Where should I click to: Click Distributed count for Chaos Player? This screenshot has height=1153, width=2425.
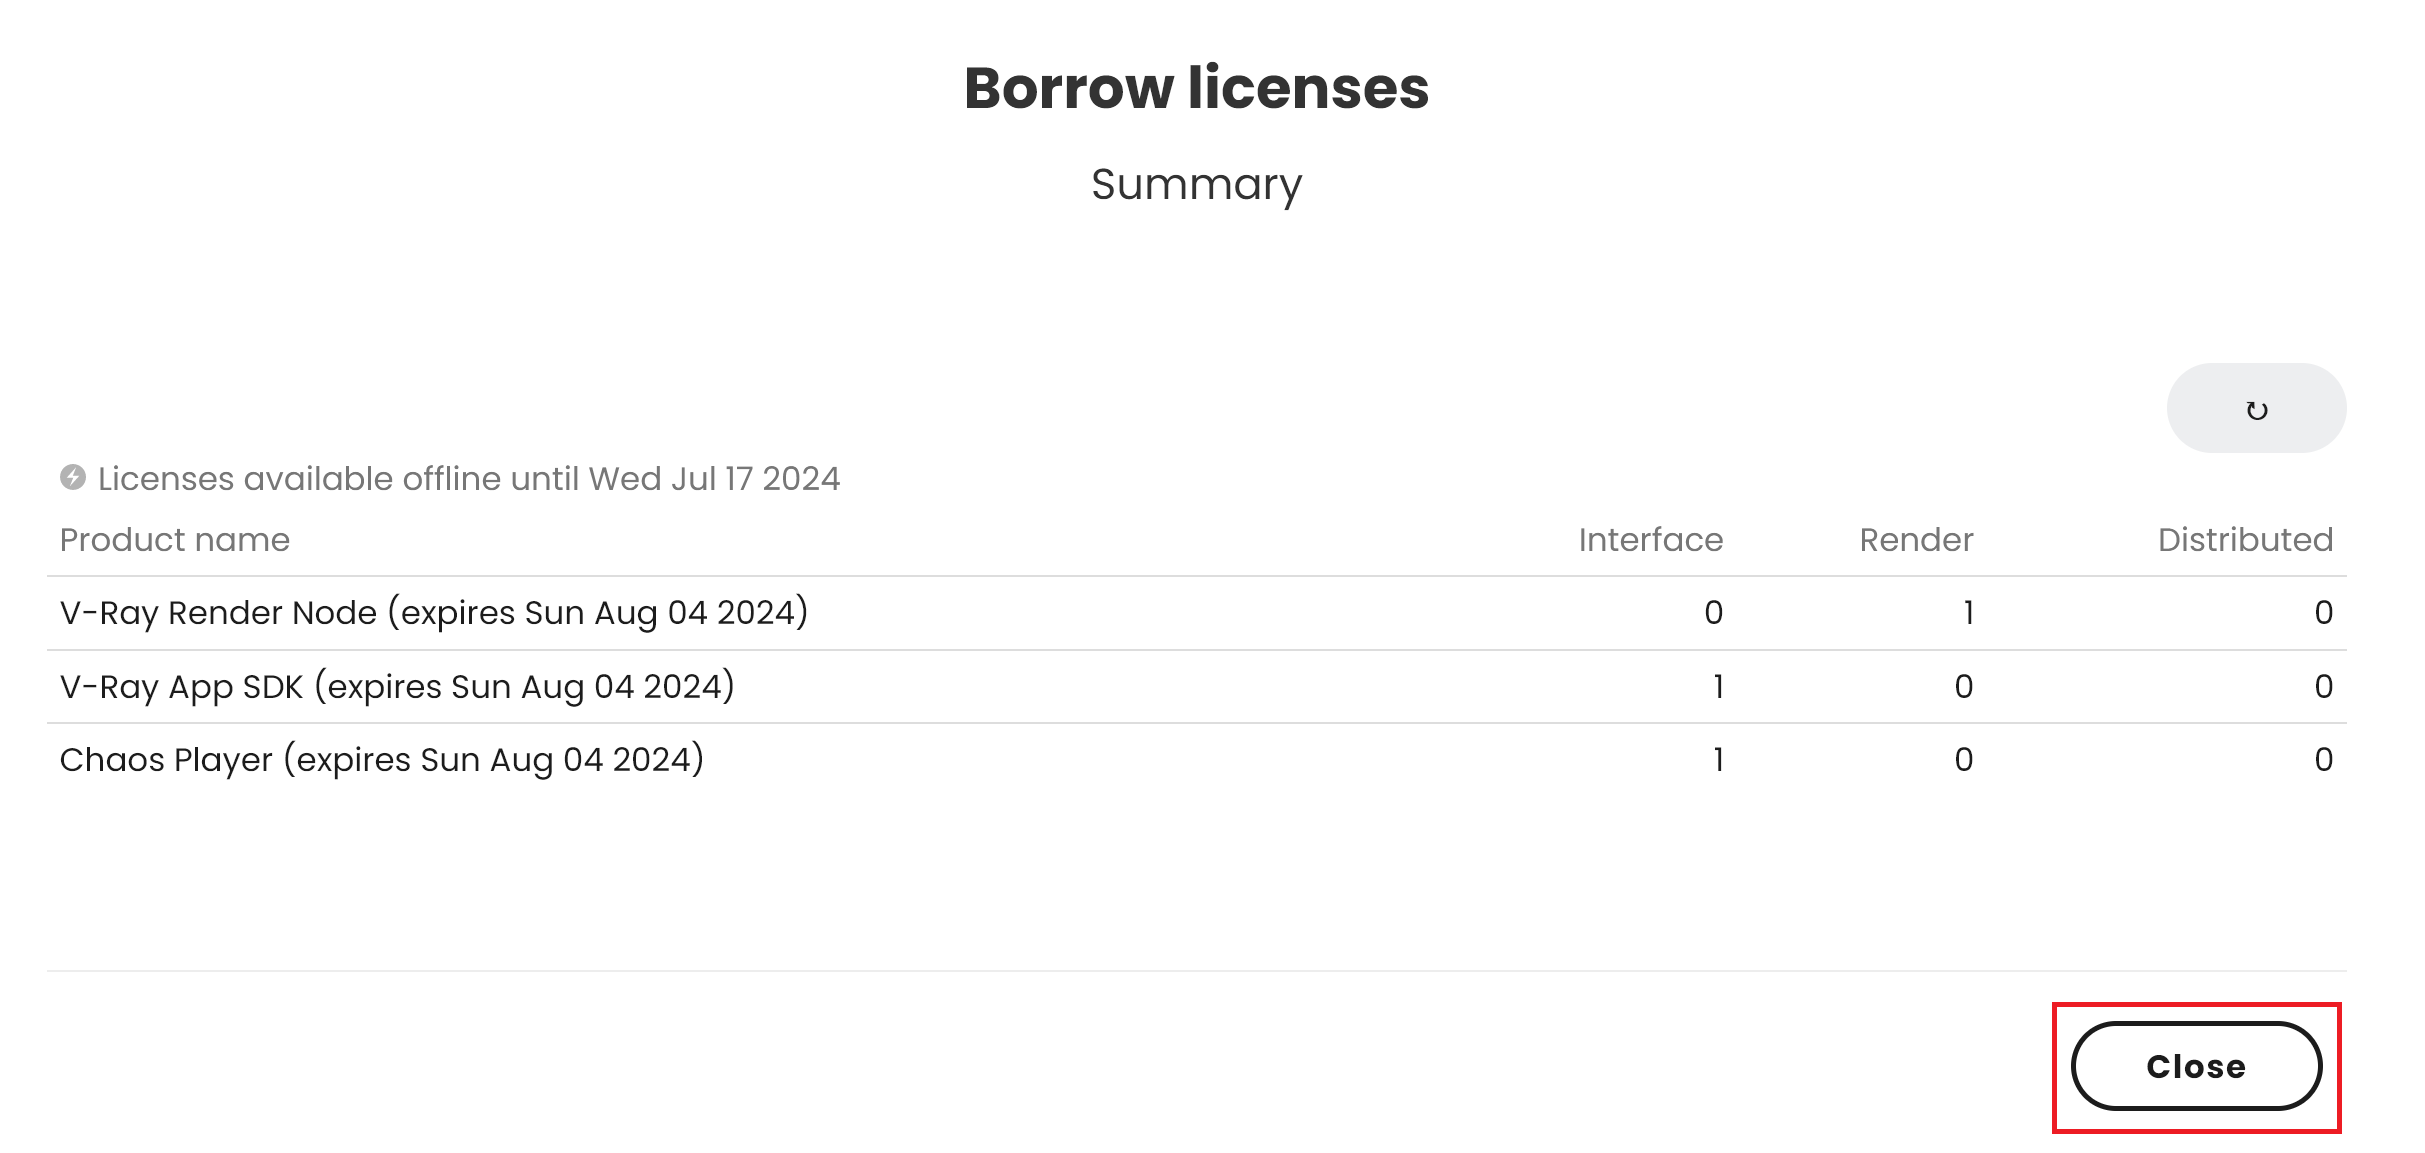(x=2323, y=760)
